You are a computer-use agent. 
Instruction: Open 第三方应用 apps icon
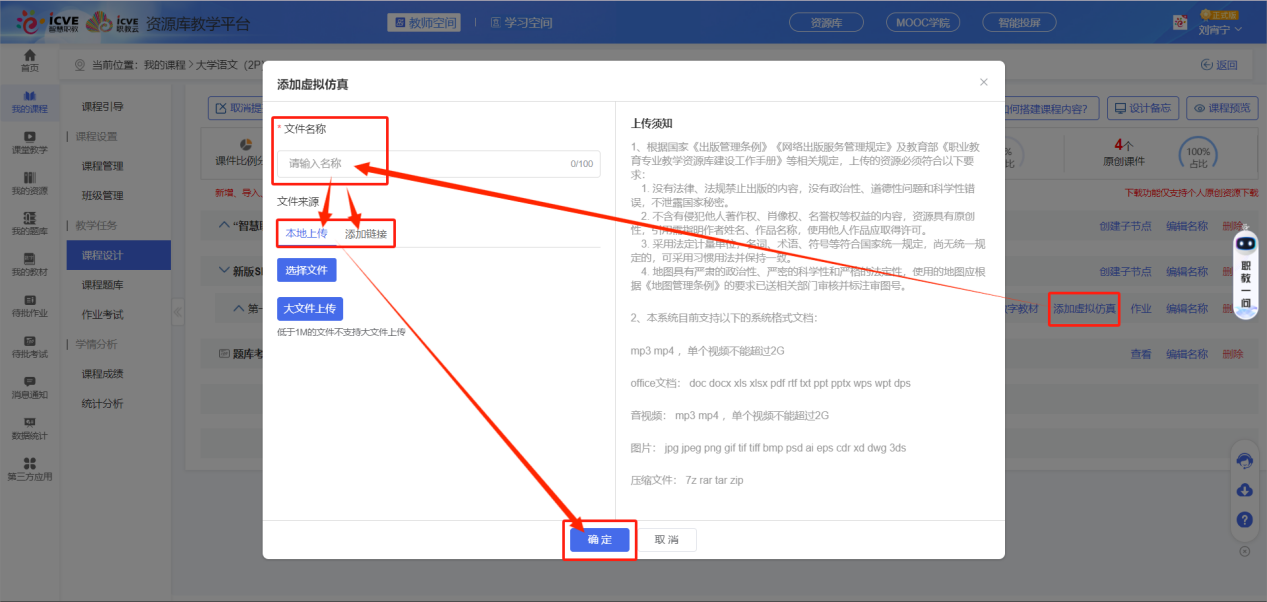(x=29, y=469)
